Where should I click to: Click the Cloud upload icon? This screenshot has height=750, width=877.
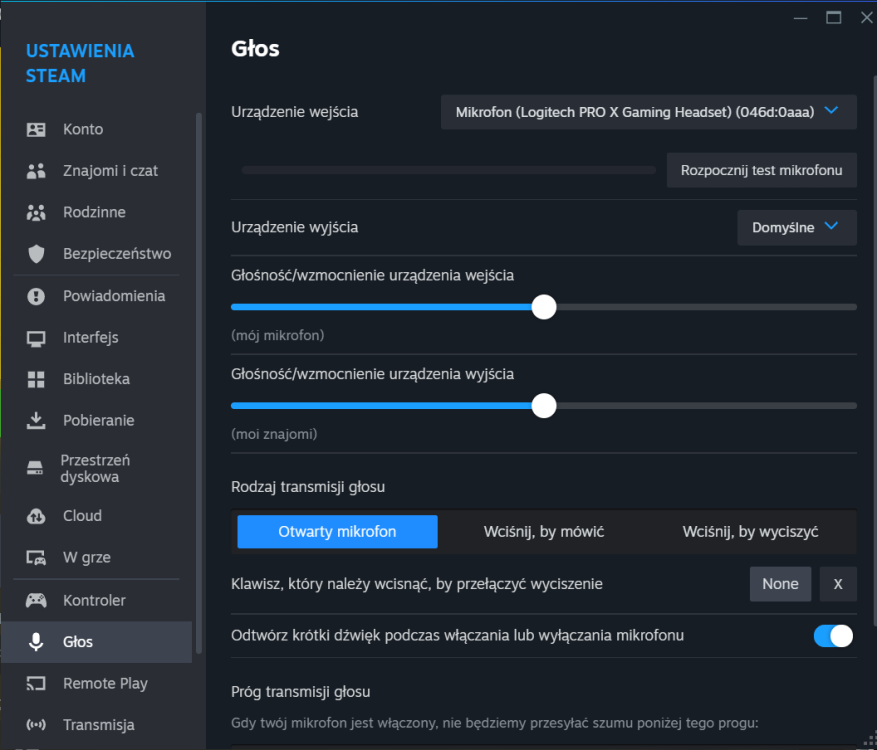click(36, 516)
